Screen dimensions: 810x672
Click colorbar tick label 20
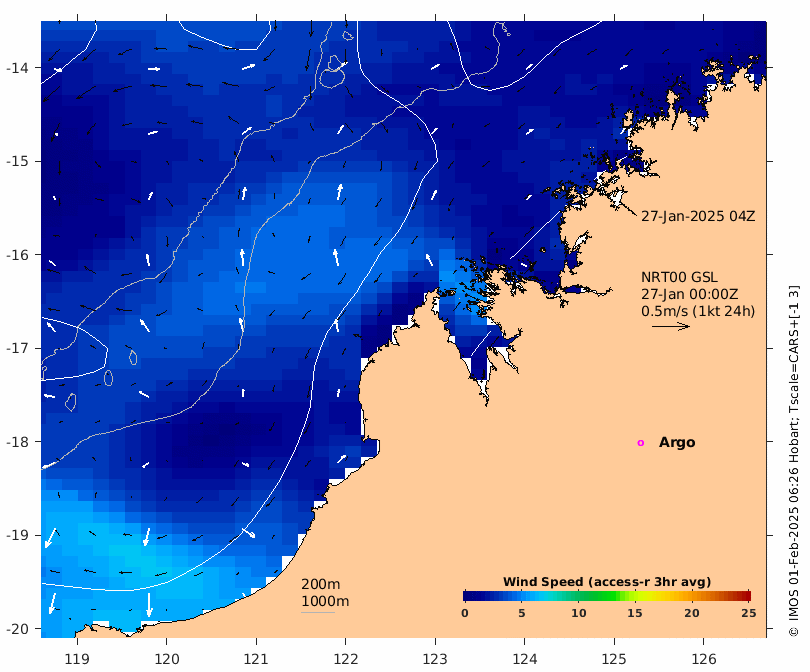click(x=692, y=613)
